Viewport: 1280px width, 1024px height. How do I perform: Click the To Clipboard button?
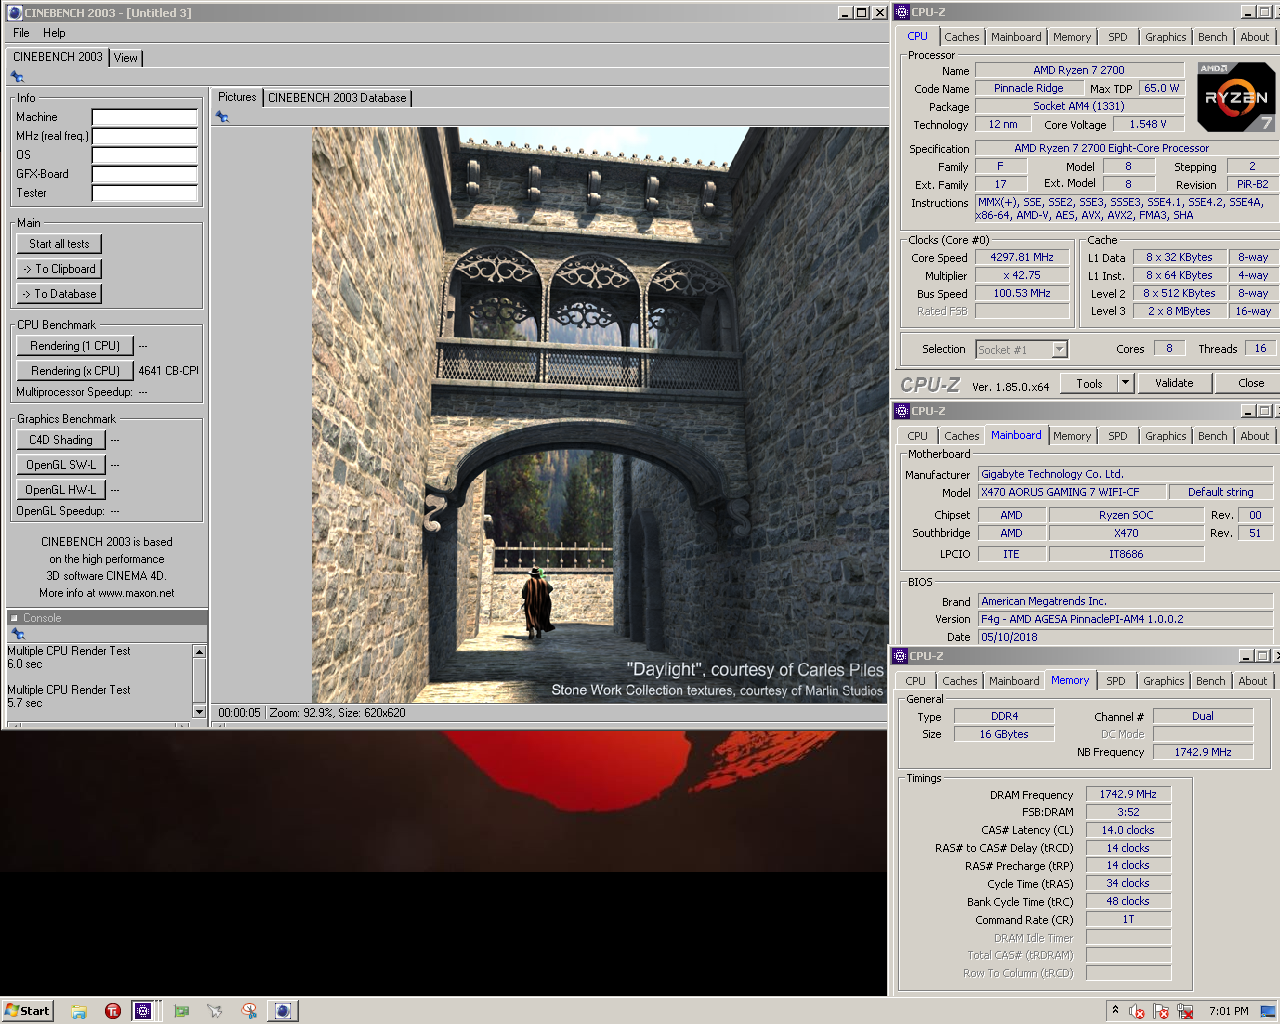(59, 269)
